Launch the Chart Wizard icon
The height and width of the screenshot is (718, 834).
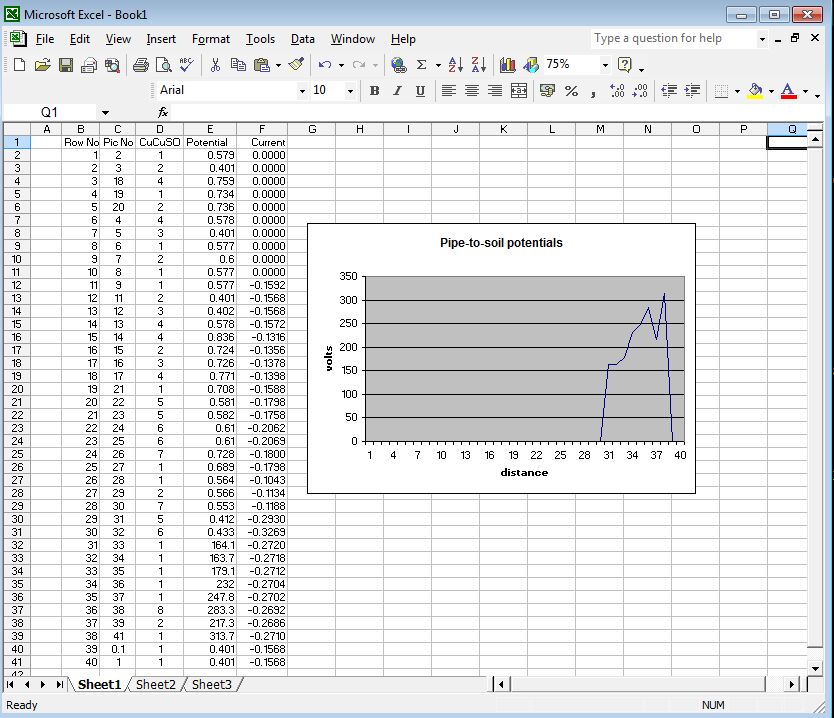point(507,65)
